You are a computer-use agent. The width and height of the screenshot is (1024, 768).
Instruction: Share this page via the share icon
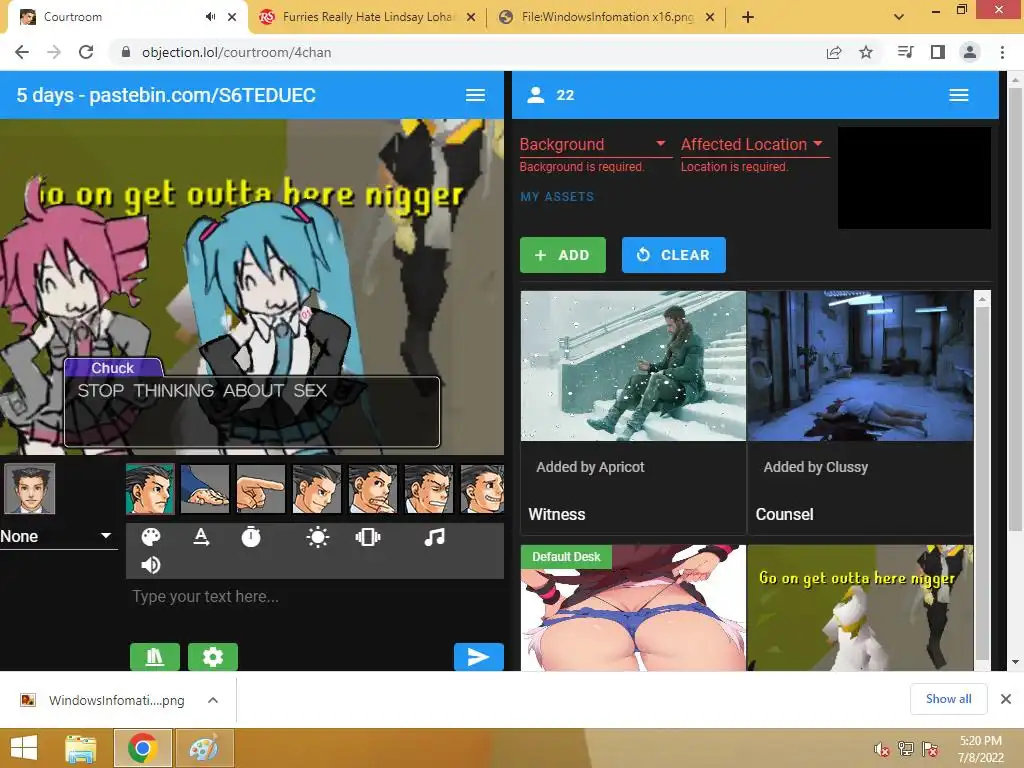click(x=834, y=52)
